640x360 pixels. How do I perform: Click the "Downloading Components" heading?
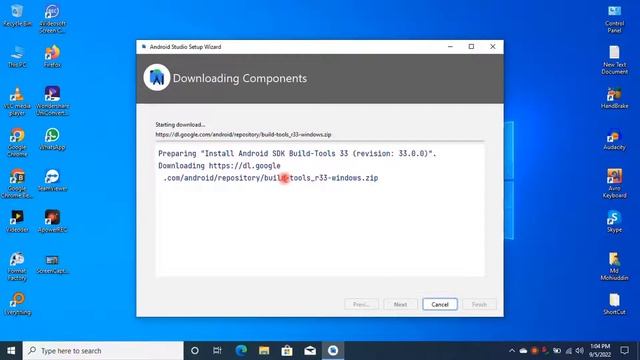pos(240,78)
